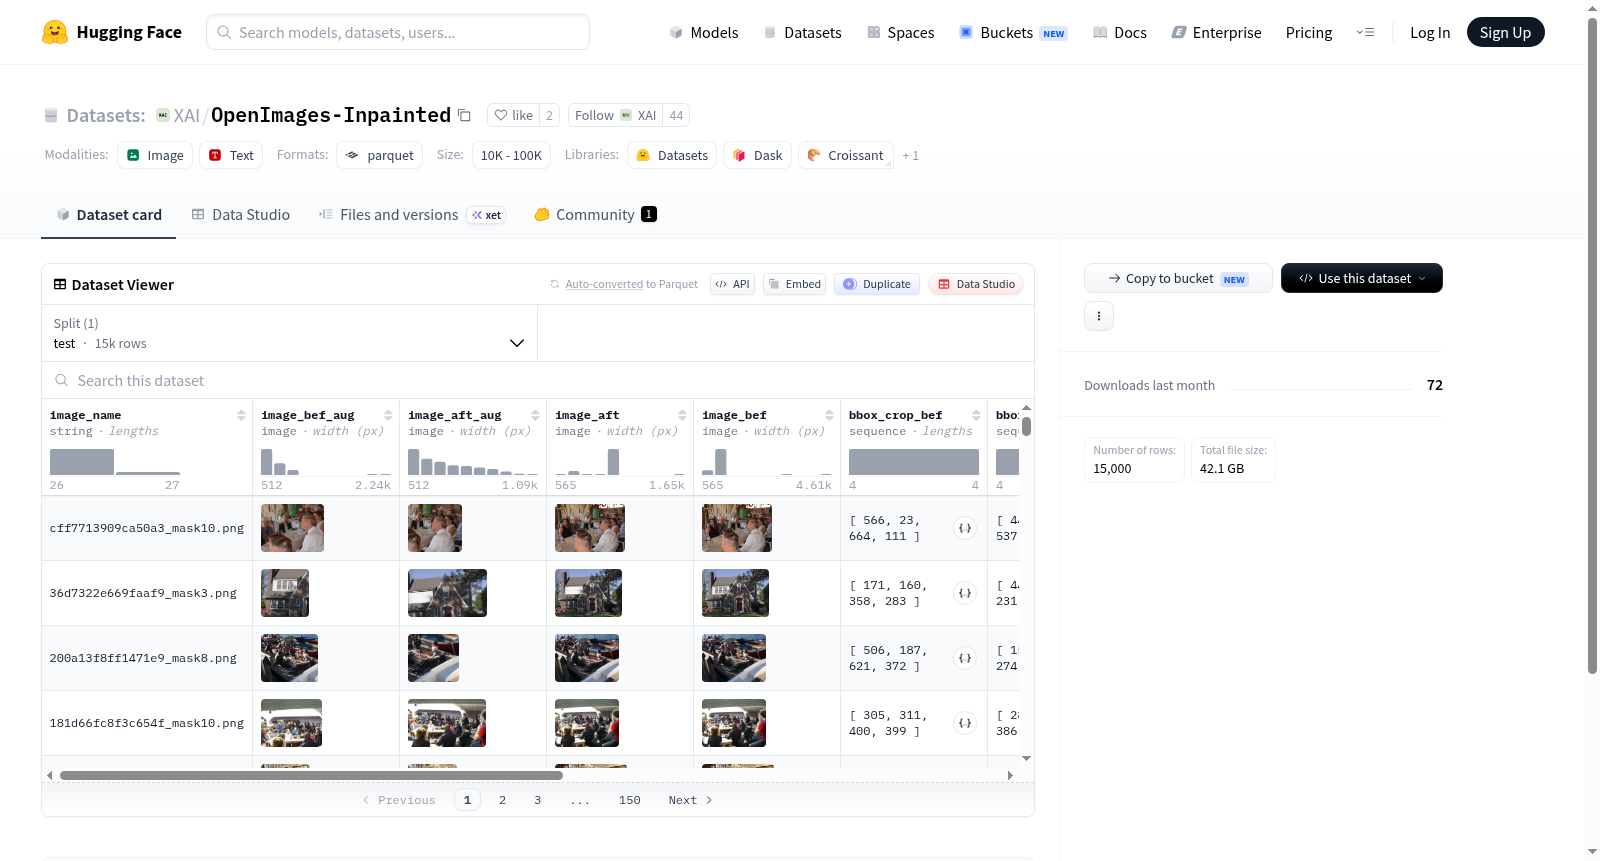Select the Image modality tag

155,155
